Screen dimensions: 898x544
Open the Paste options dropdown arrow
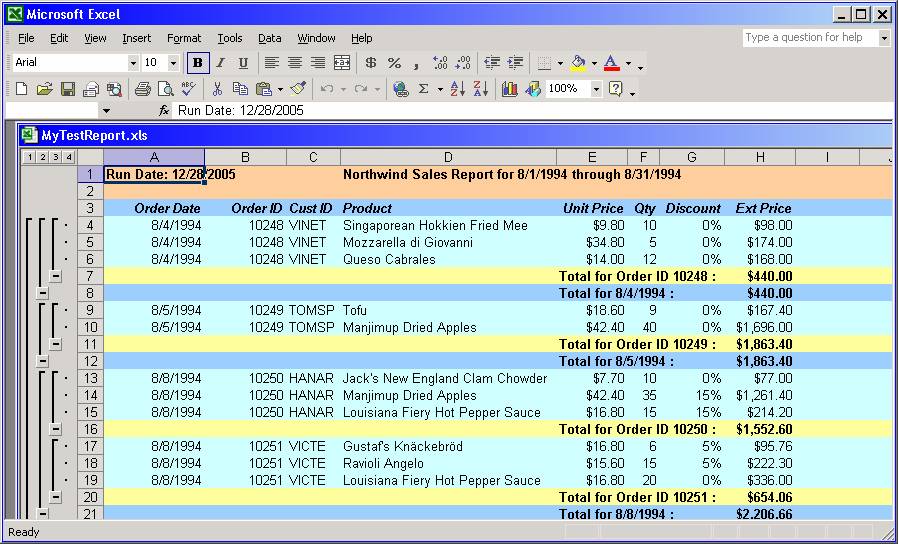tap(280, 89)
